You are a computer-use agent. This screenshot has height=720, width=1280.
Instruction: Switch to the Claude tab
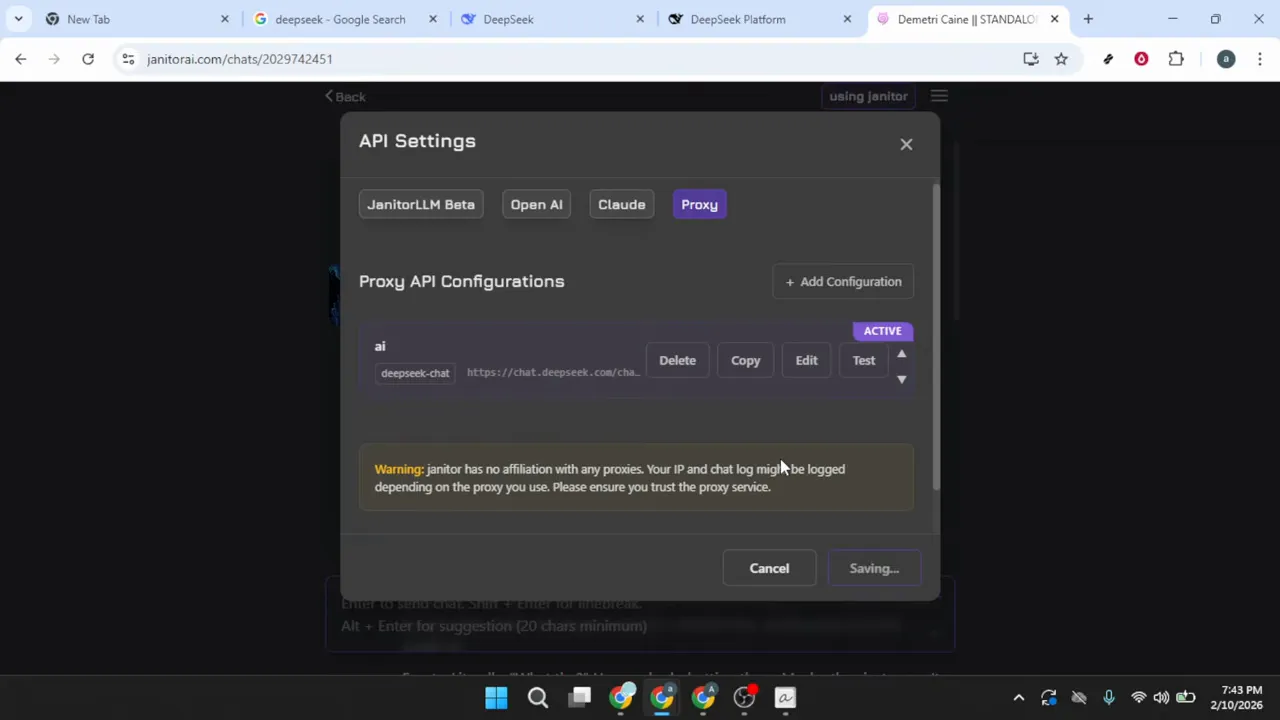(x=621, y=204)
